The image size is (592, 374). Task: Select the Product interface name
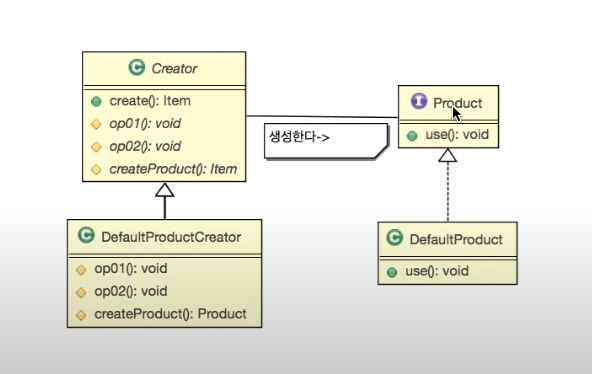pyautogui.click(x=458, y=103)
